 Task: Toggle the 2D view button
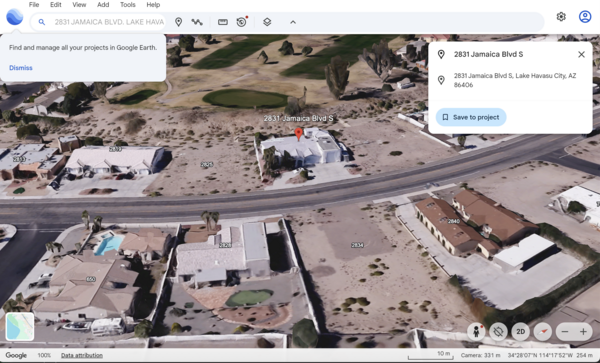[520, 331]
